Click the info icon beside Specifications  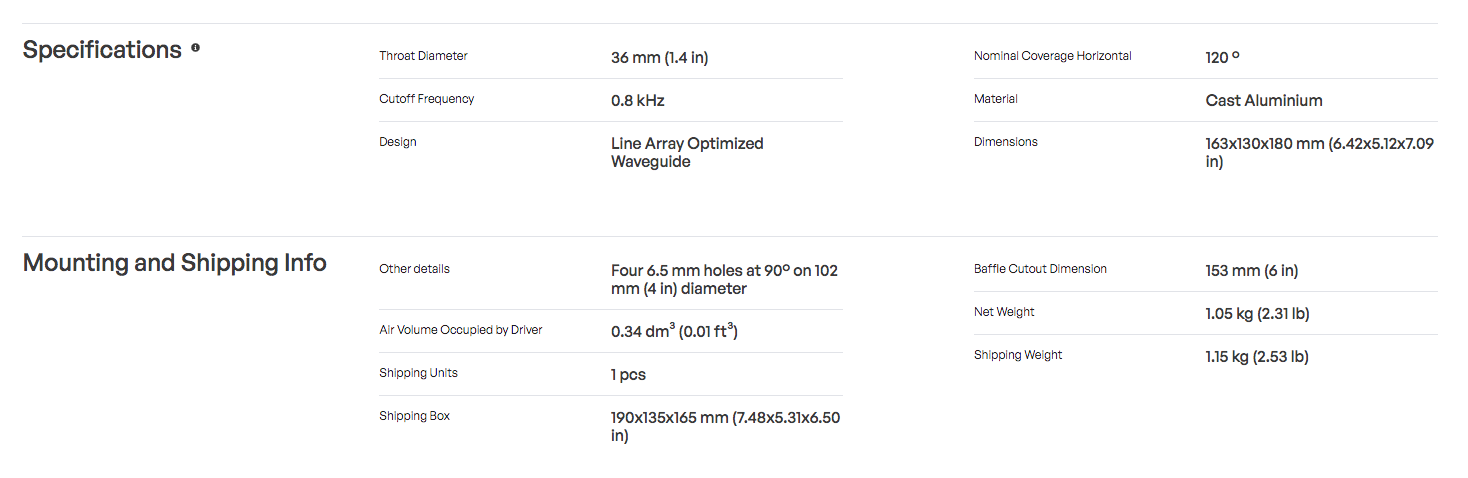pyautogui.click(x=195, y=47)
